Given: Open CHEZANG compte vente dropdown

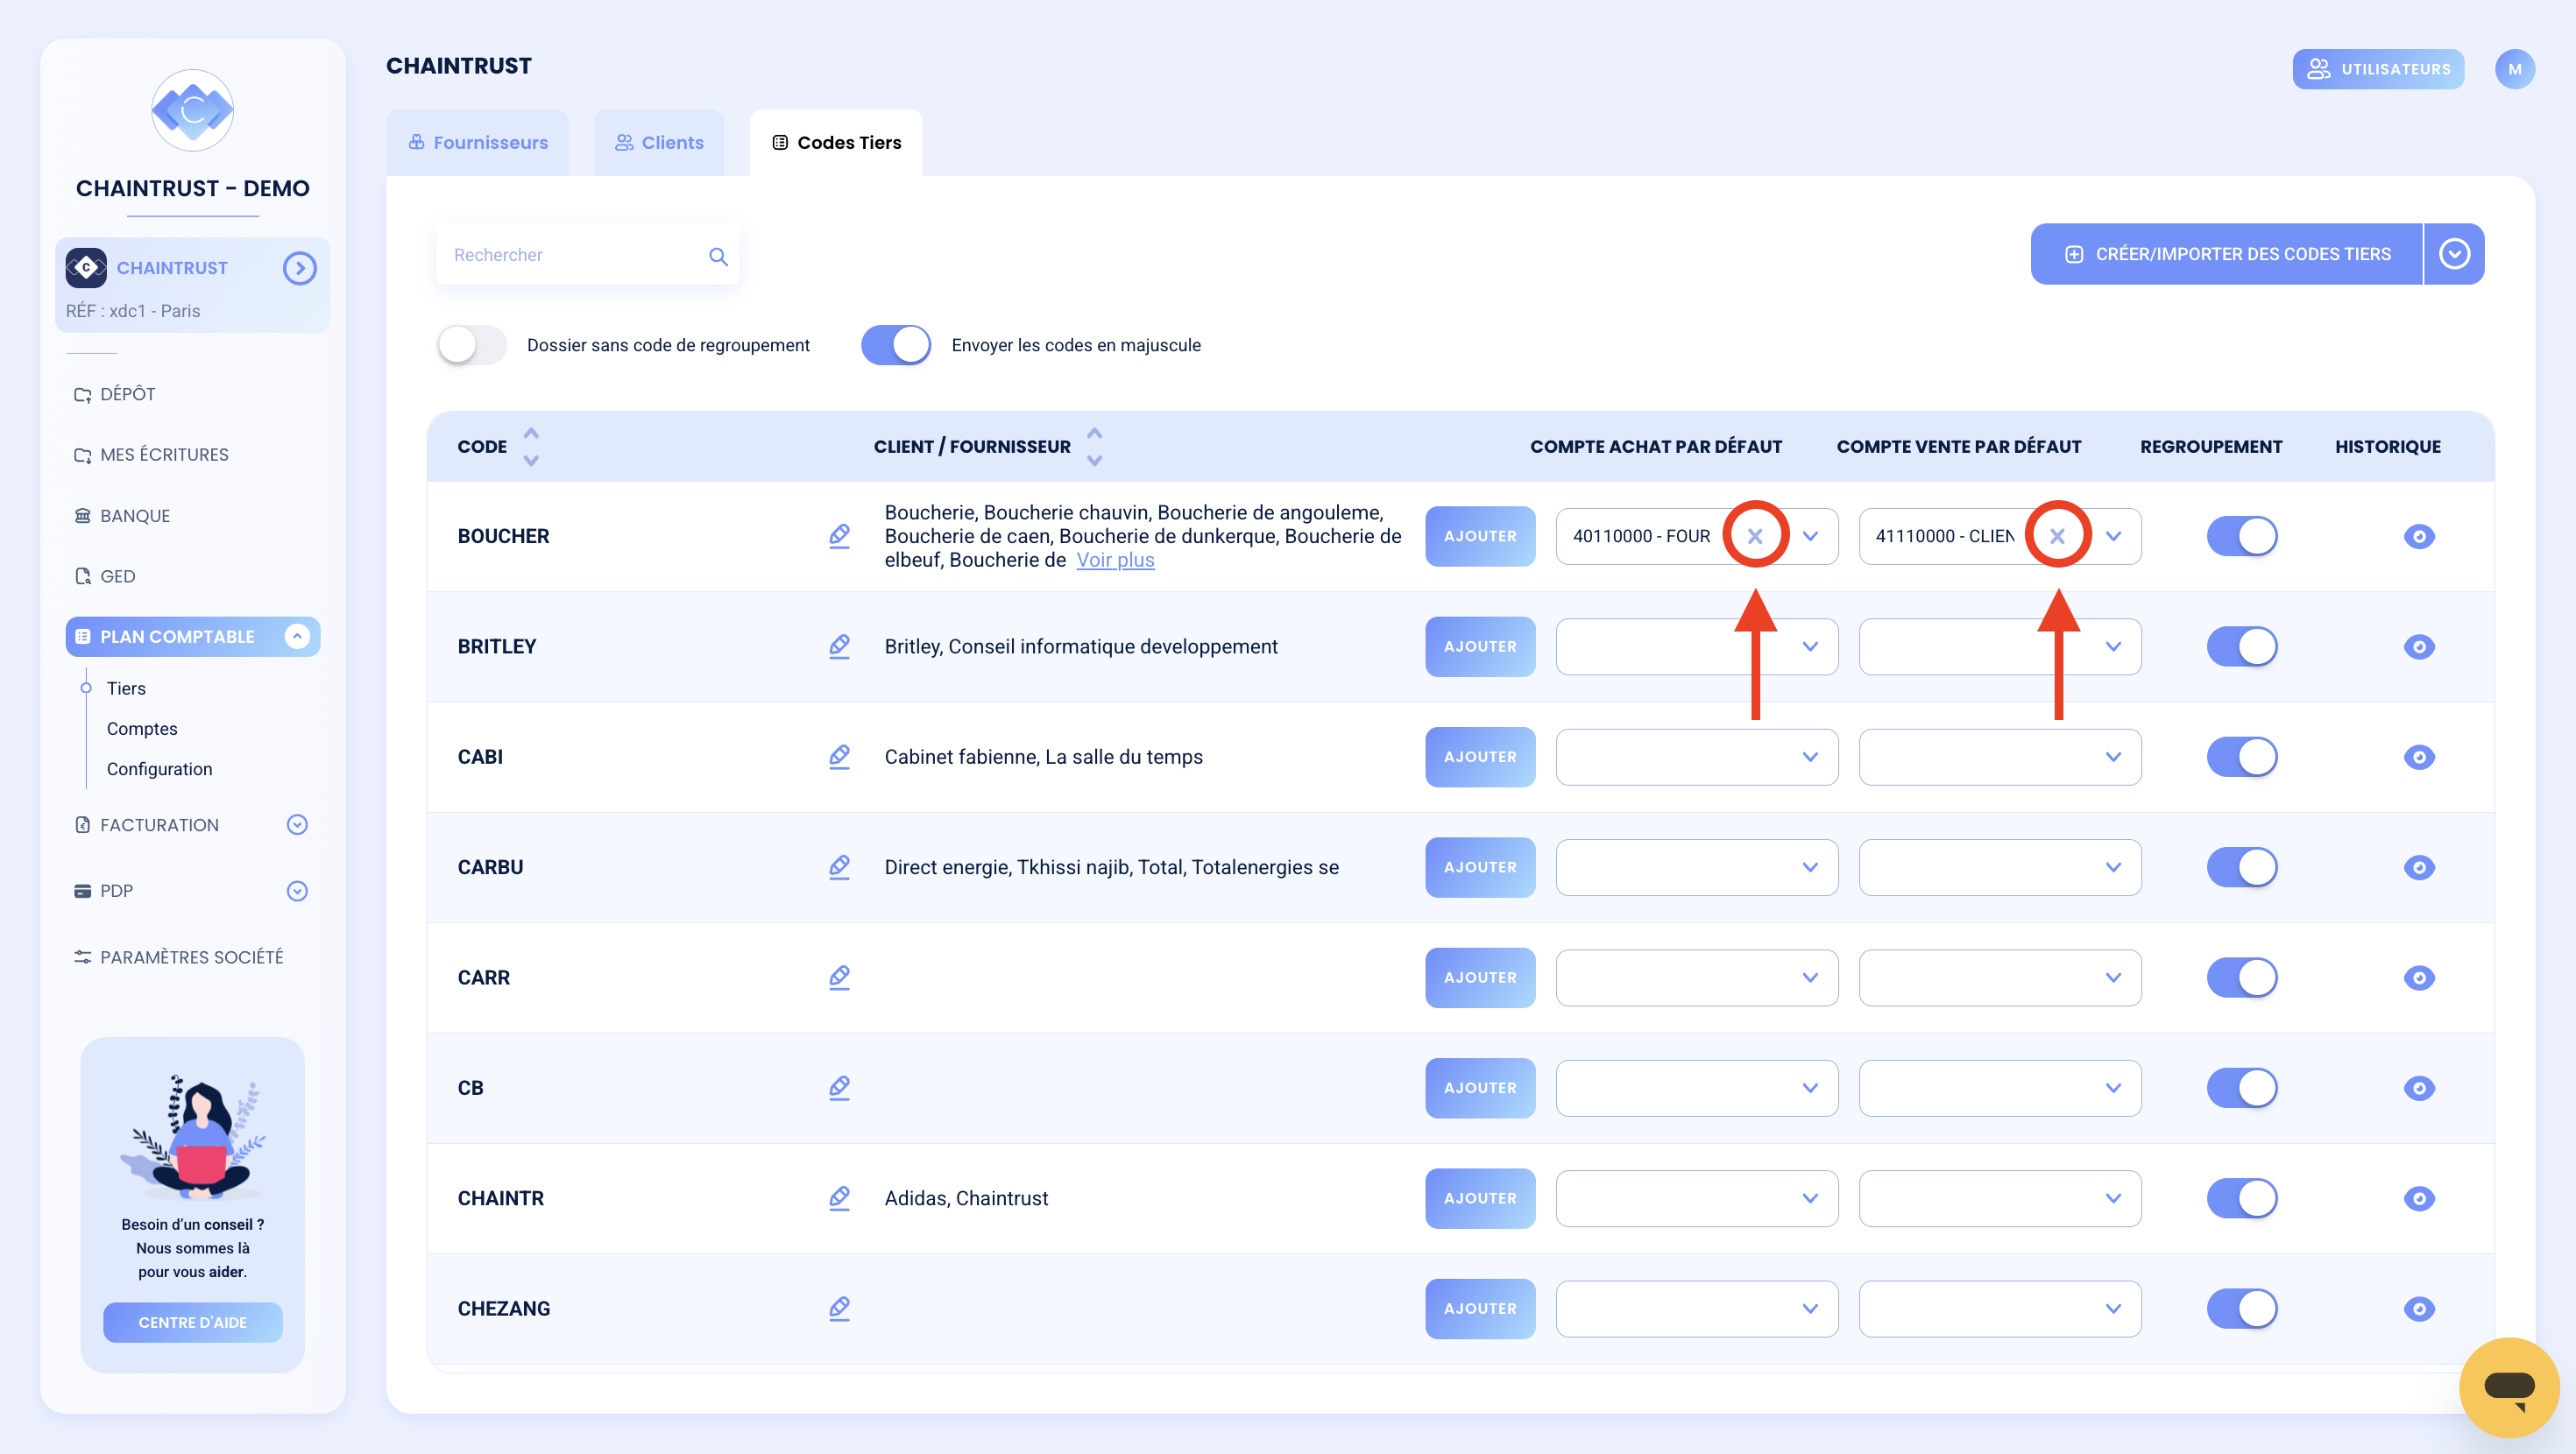Looking at the screenshot, I should pos(2000,1308).
